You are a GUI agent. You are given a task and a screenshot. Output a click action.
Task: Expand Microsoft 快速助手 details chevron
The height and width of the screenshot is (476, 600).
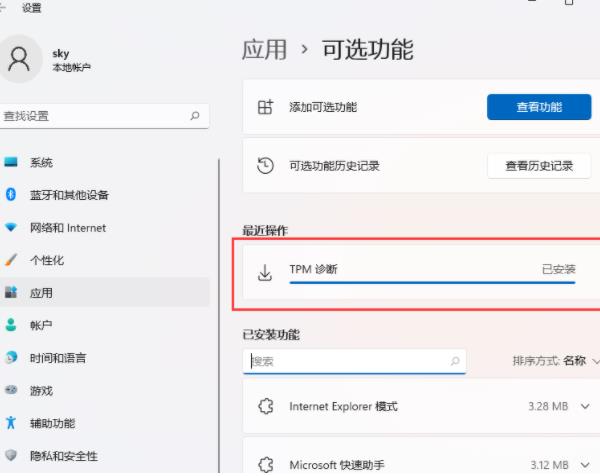tap(585, 465)
